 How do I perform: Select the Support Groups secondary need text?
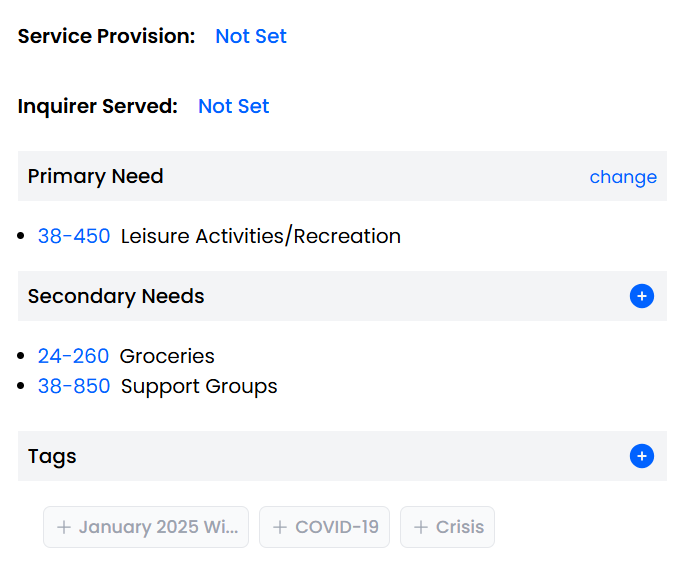pyautogui.click(x=199, y=386)
